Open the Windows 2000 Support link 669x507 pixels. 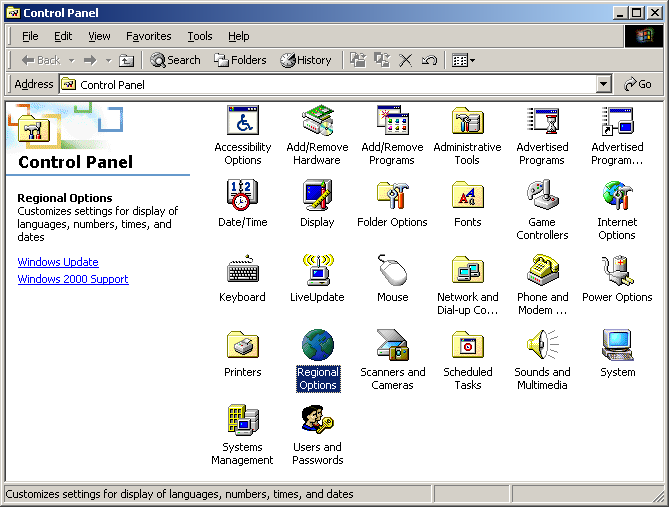coord(73,279)
